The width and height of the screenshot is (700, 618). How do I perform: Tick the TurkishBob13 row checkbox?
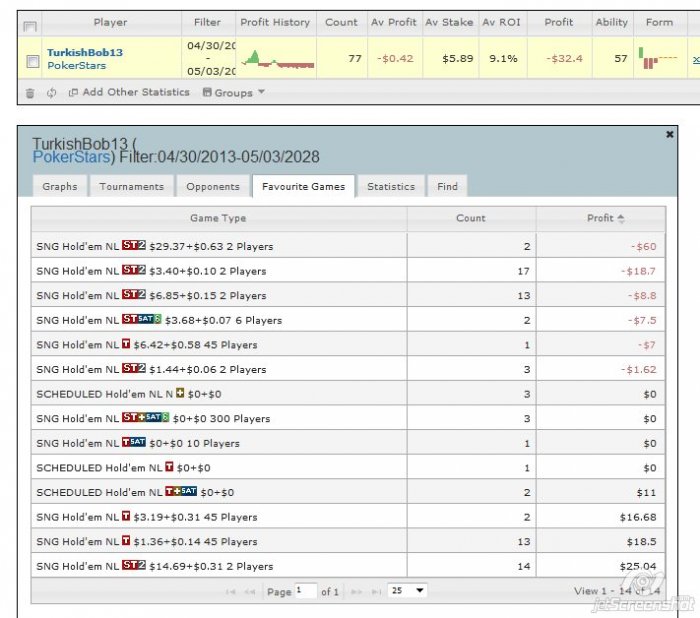(32, 61)
